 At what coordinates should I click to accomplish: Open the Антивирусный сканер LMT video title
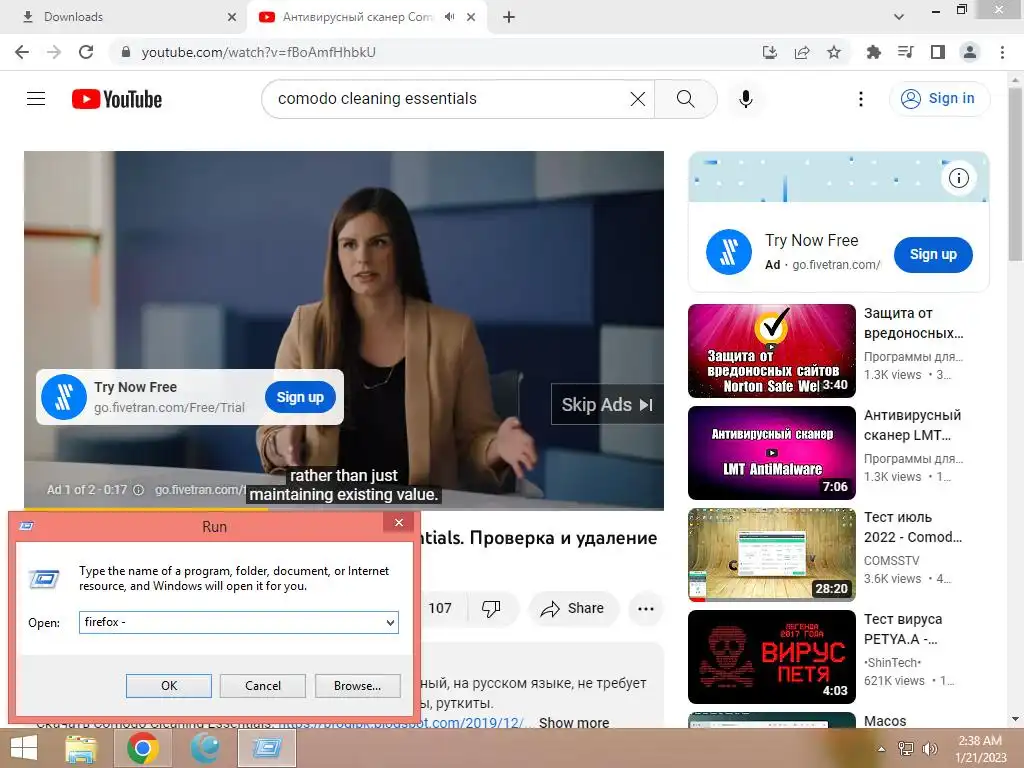click(x=912, y=425)
